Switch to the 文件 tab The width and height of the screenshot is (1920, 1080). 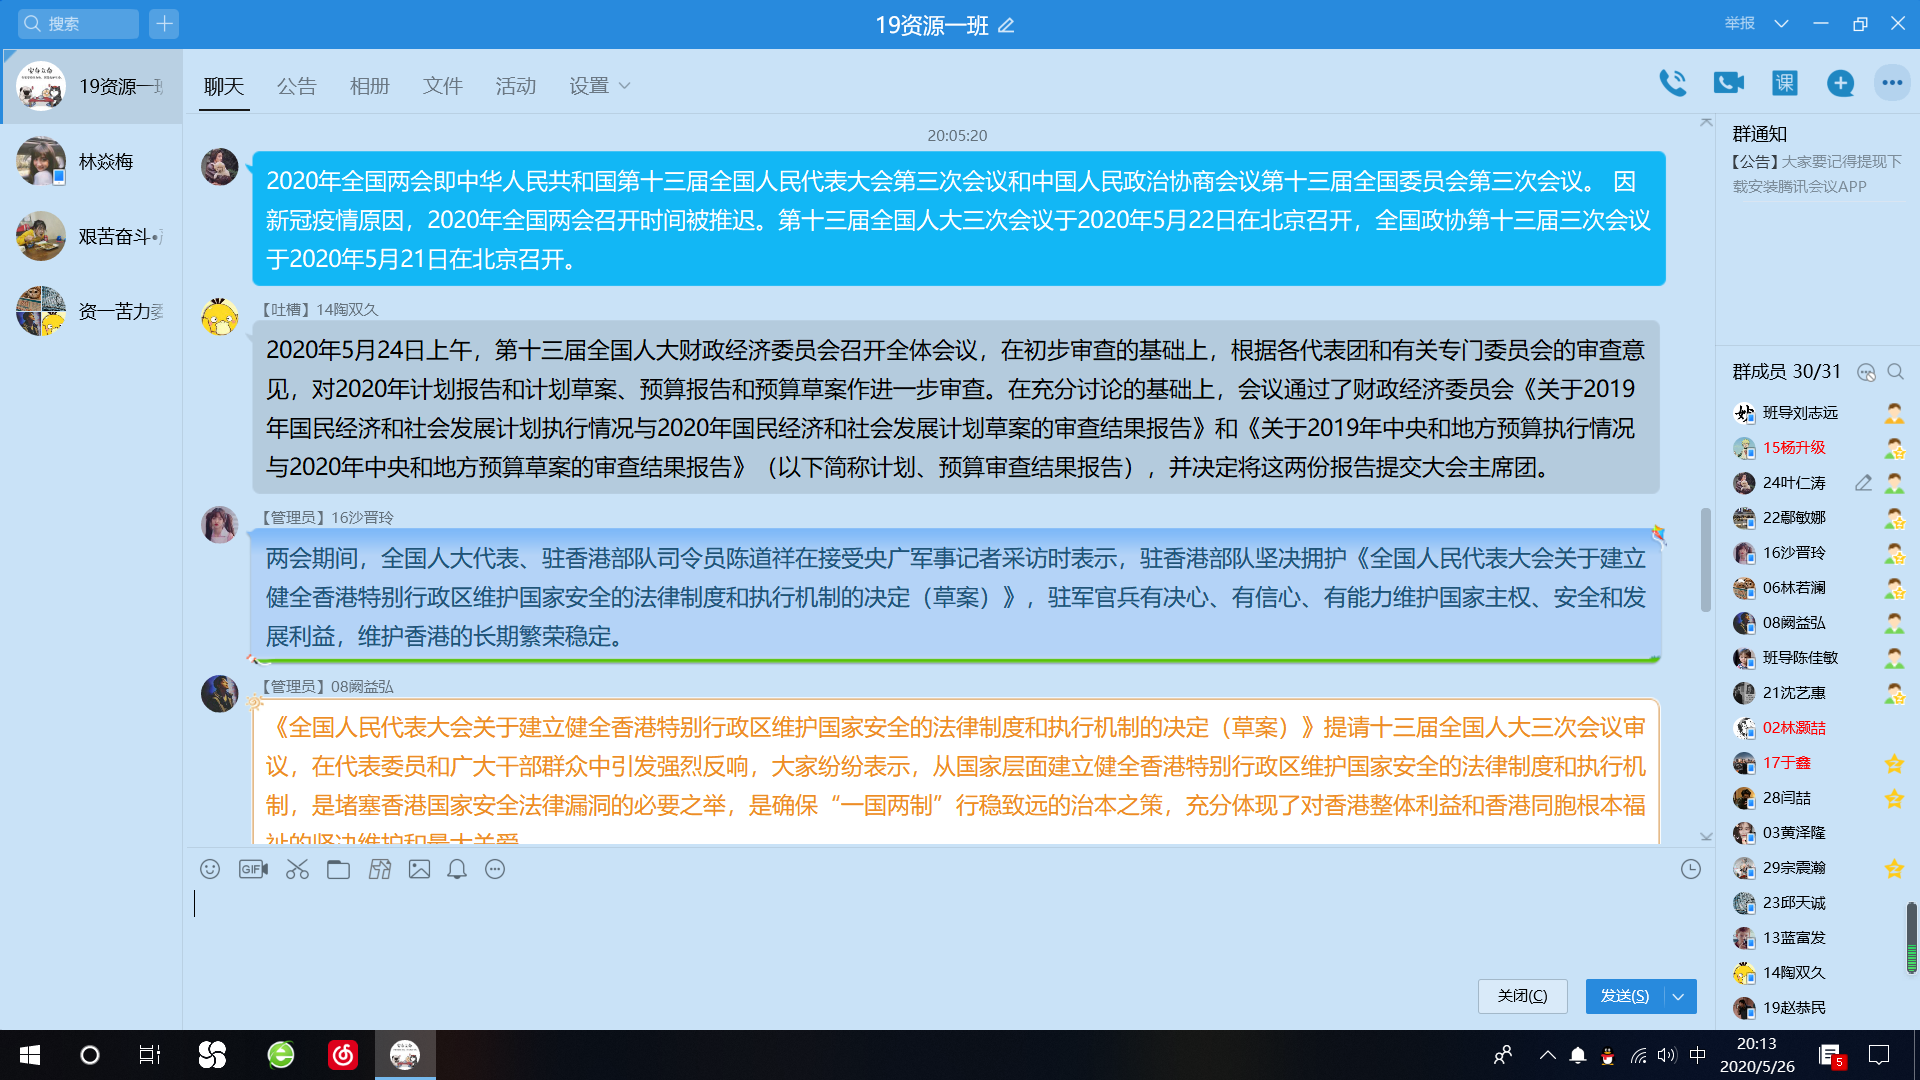pyautogui.click(x=442, y=86)
